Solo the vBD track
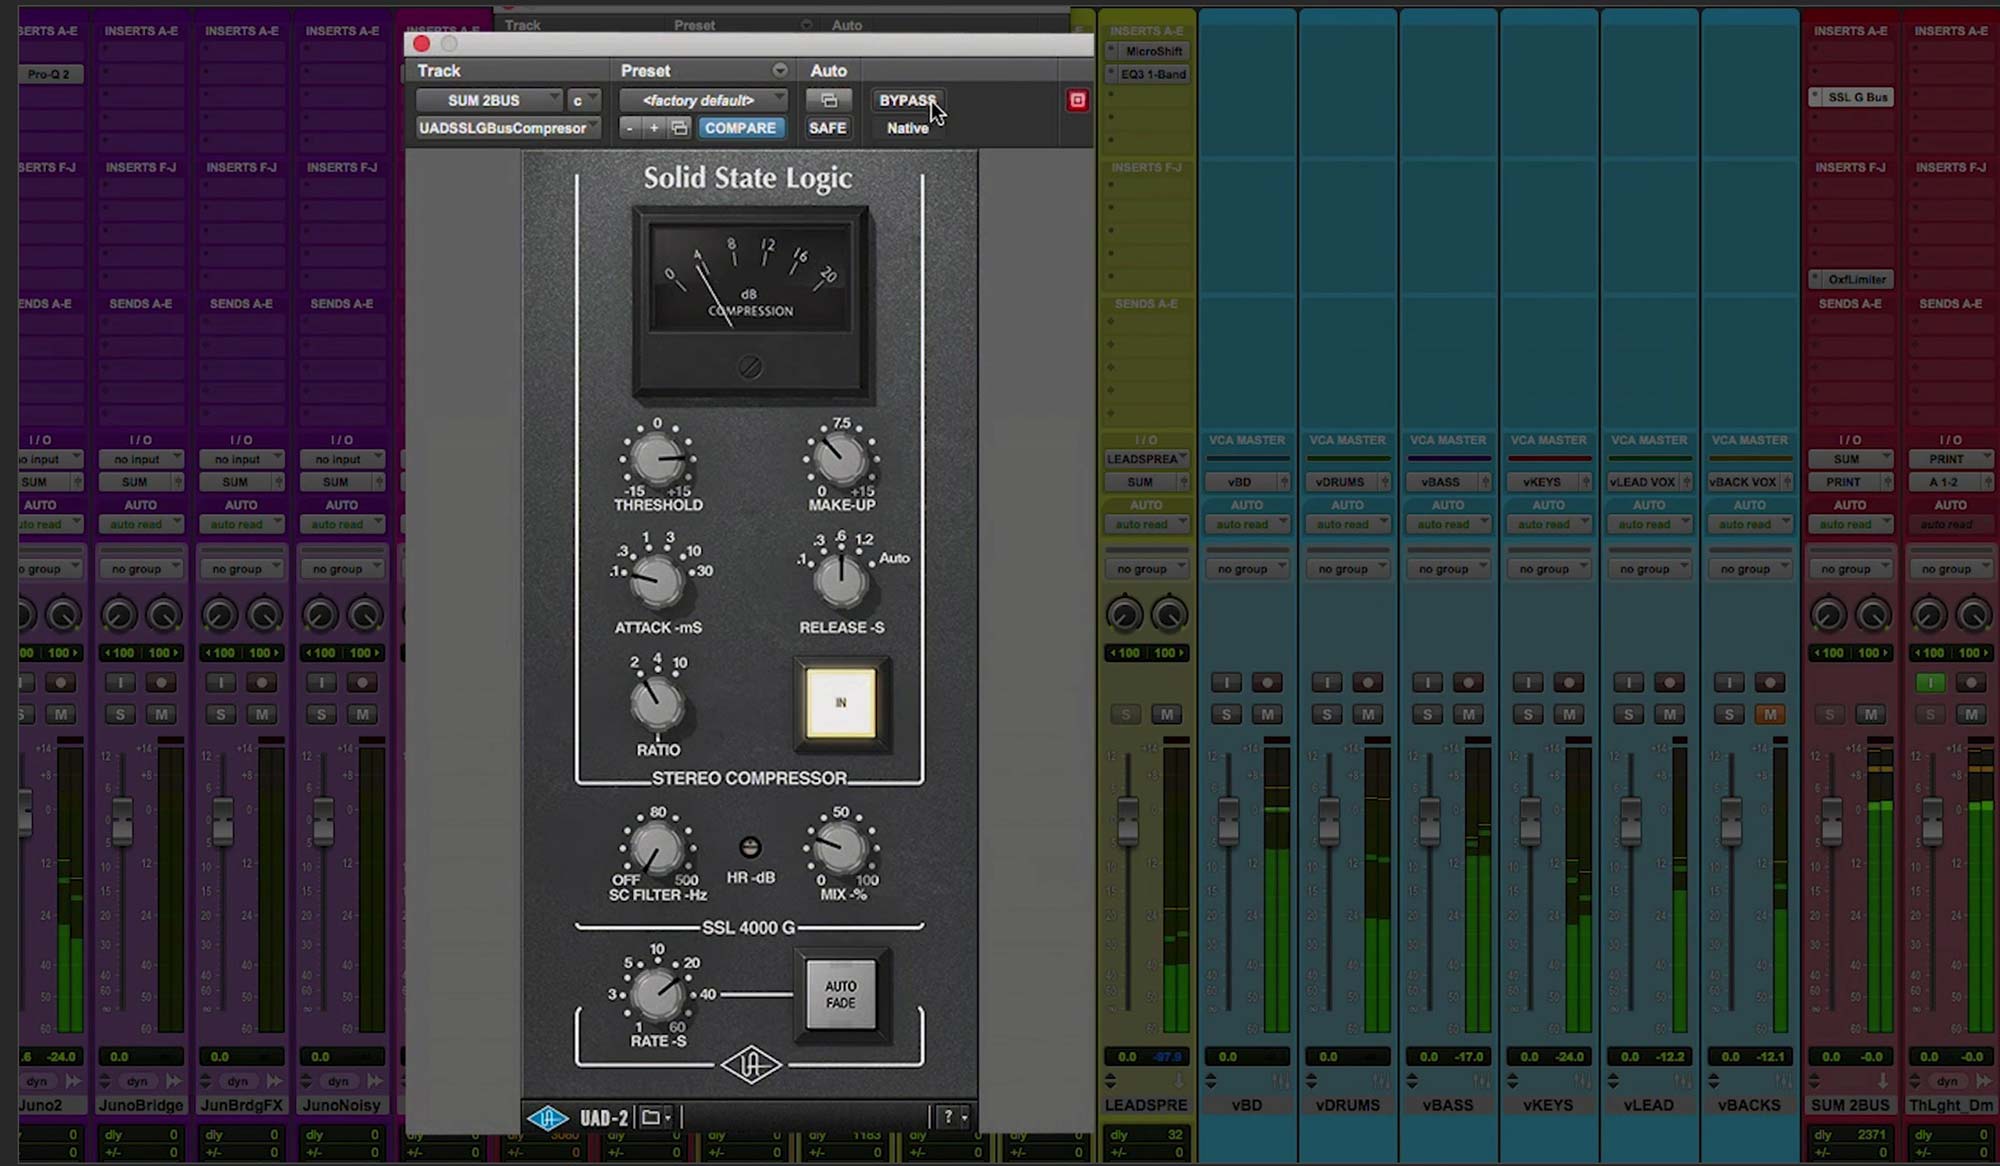This screenshot has width=2000, height=1166. [1227, 714]
